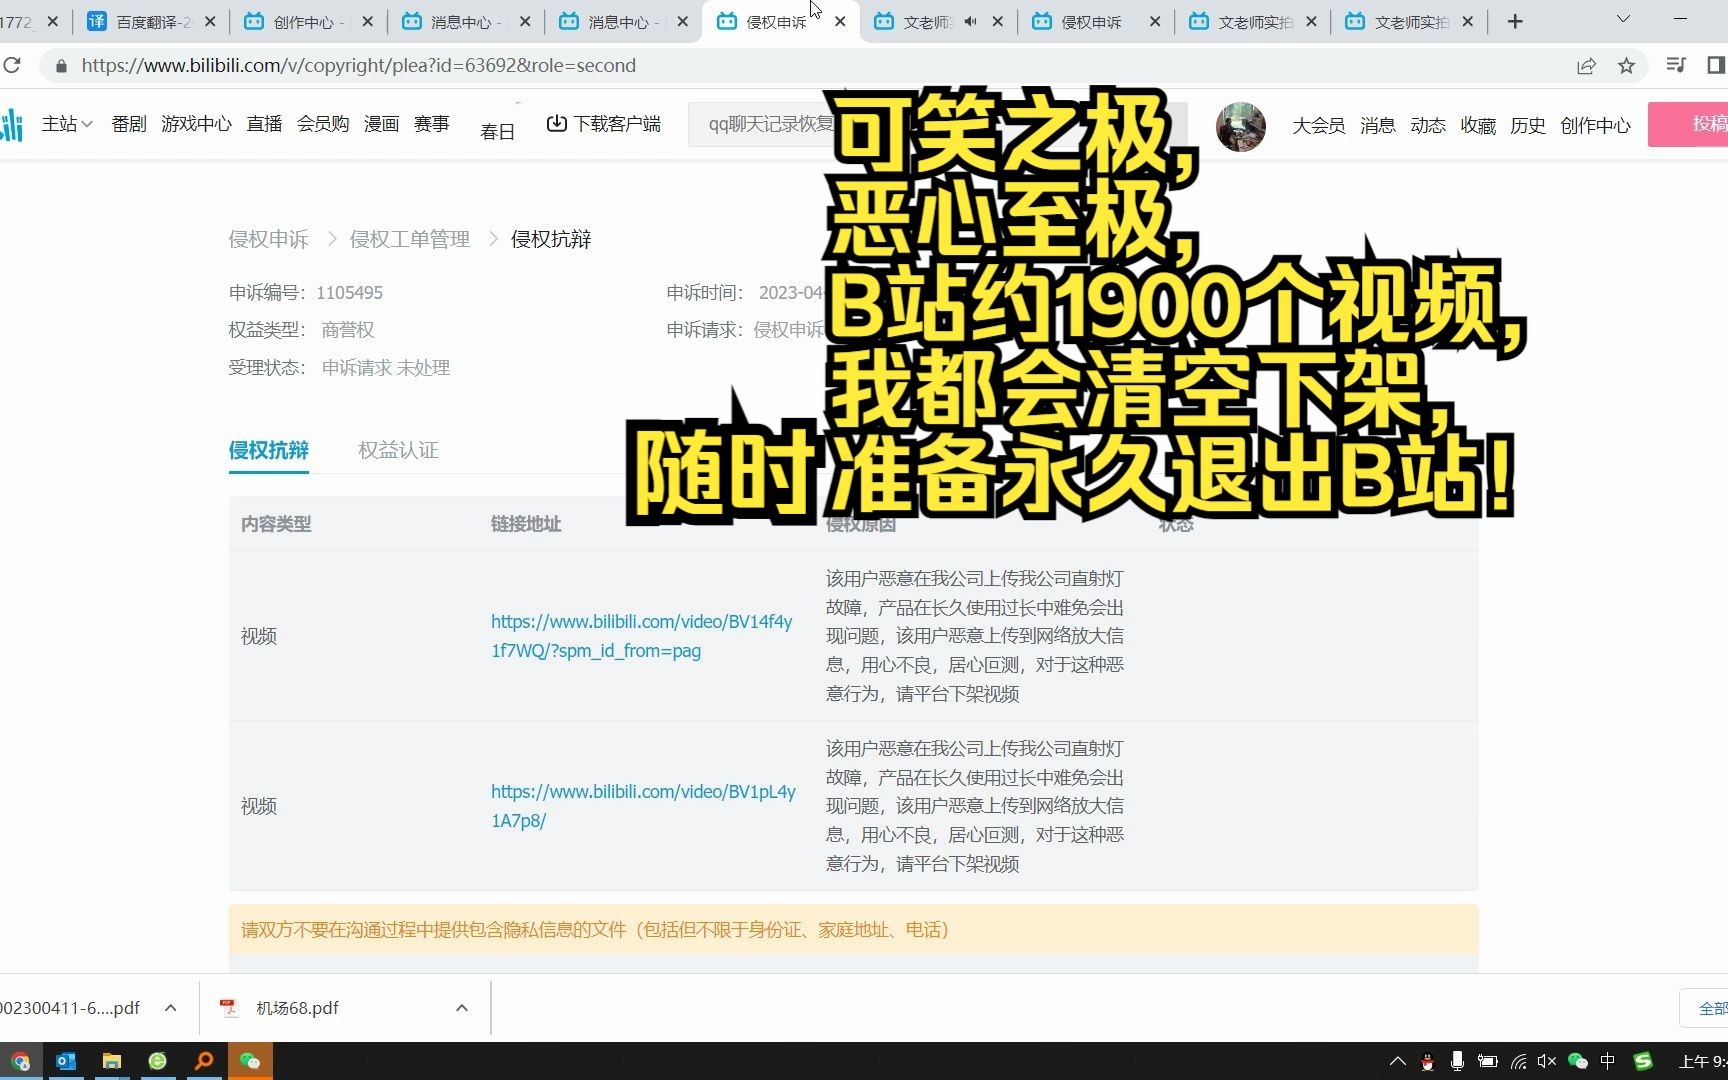Open the BV1pL4y1A7p8 video link

(x=643, y=806)
